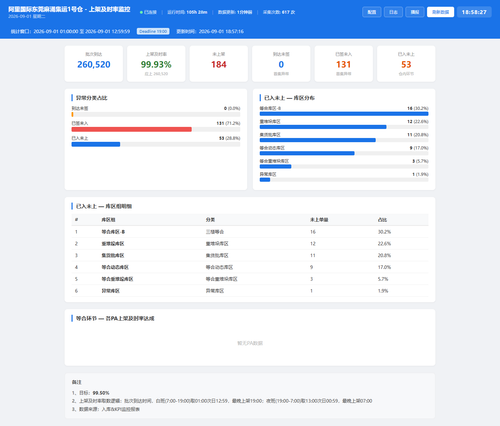The width and height of the screenshot is (500, 426).
Task: Click the update time 18:57:16 text
Action: pyautogui.click(x=210, y=31)
